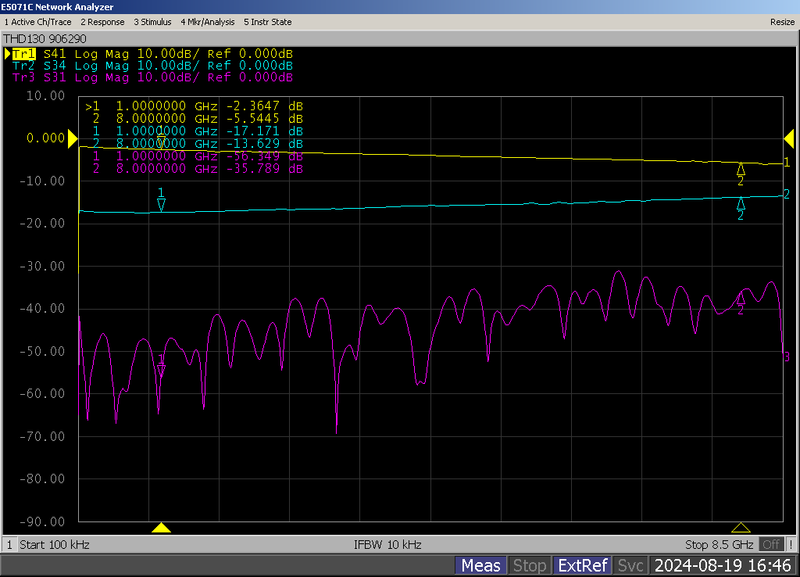Image resolution: width=800 pixels, height=577 pixels.
Task: Expand the Instr State menu
Action: click(x=269, y=21)
